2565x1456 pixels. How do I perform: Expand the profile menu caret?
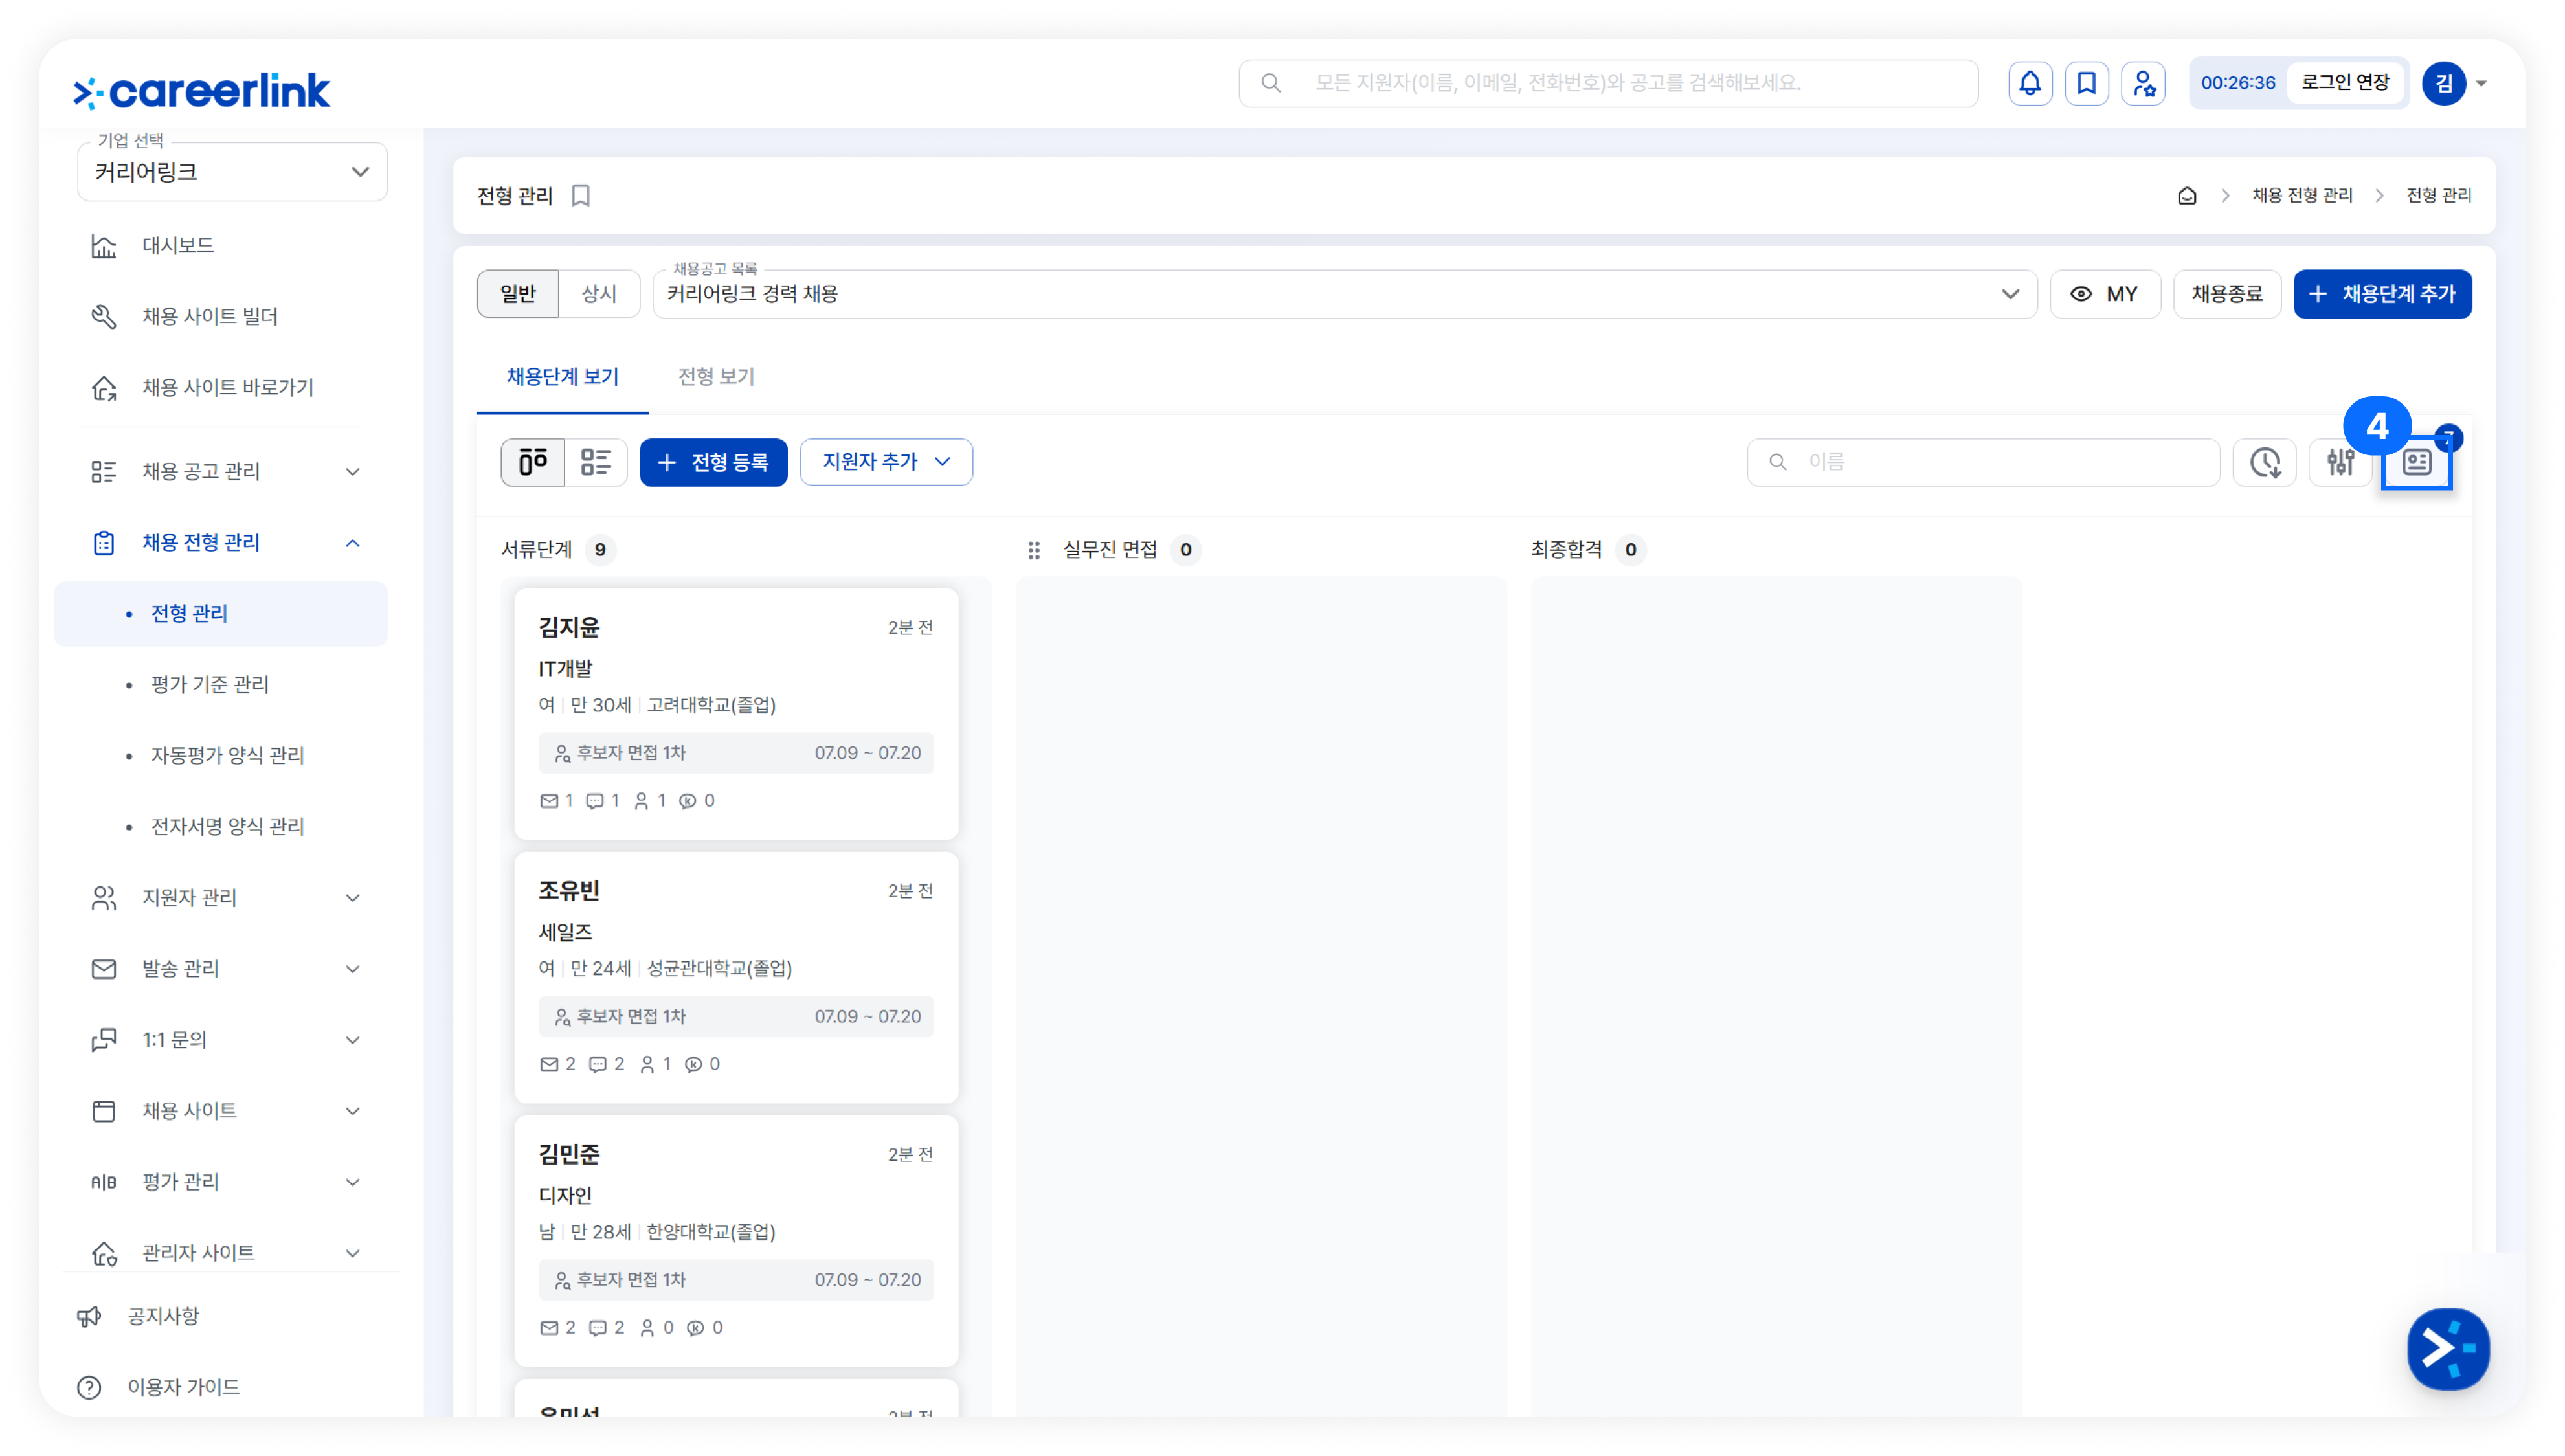(x=2482, y=84)
